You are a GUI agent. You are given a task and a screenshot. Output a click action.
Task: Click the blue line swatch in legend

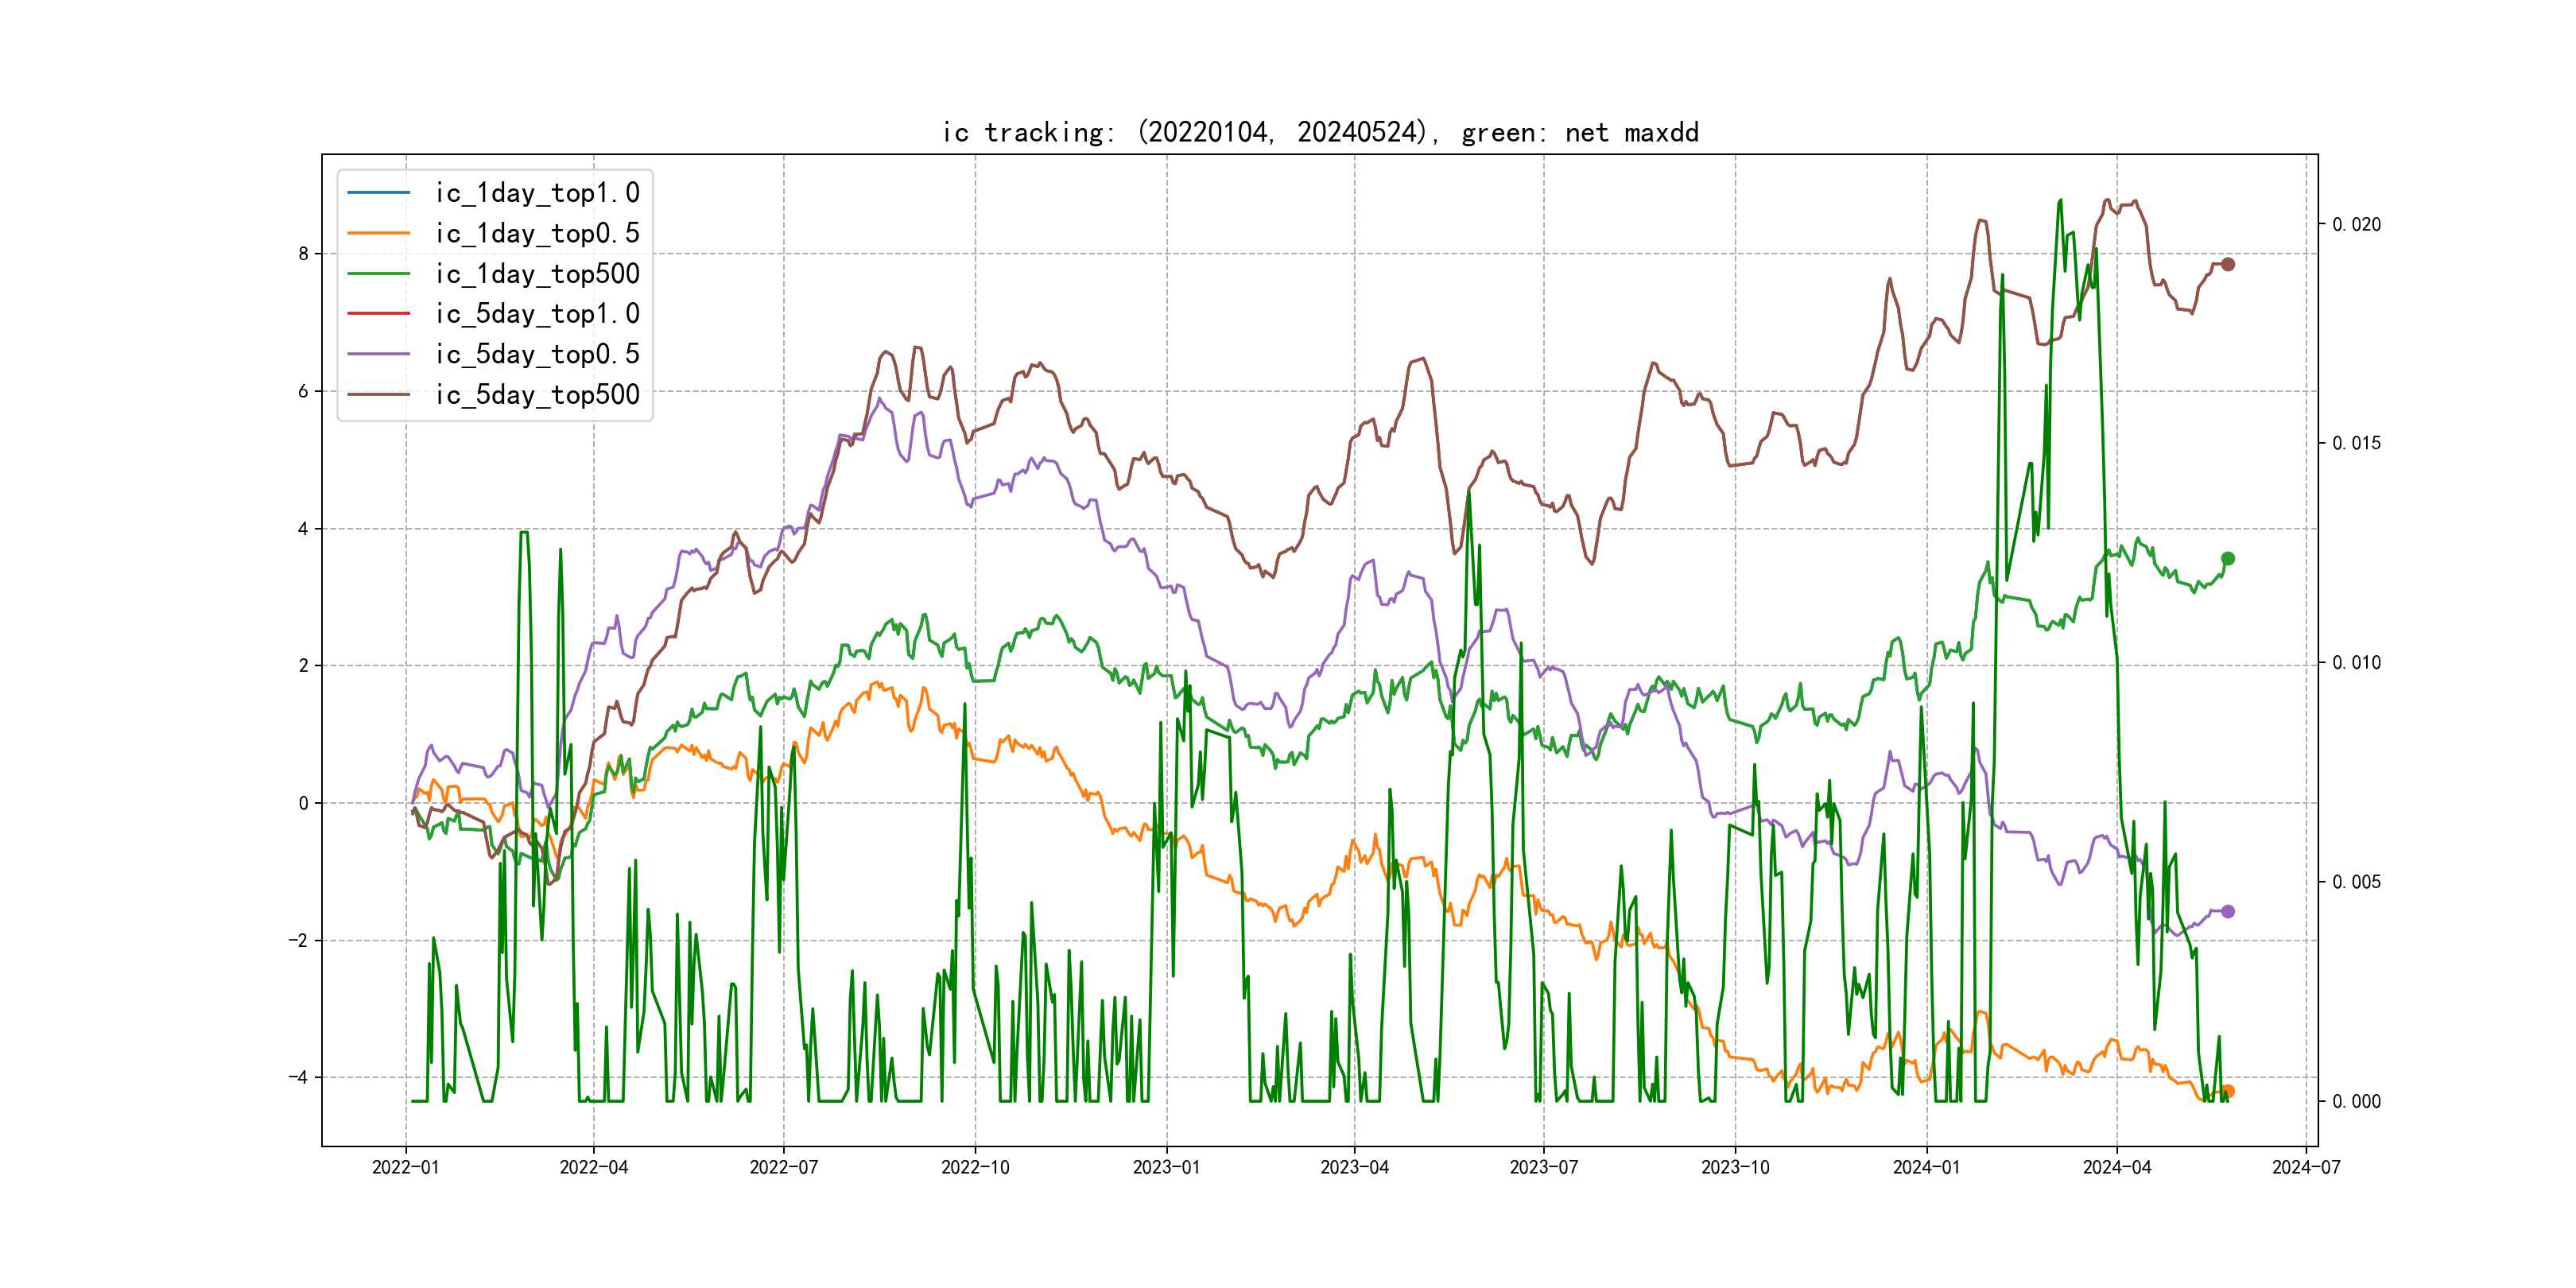click(379, 192)
